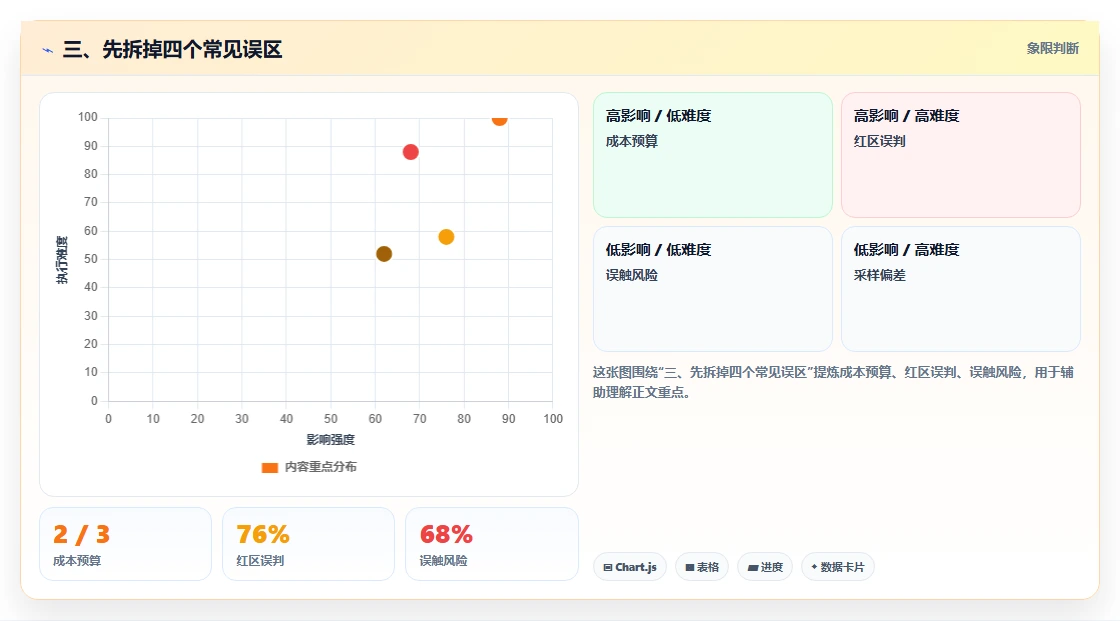Open the 76% 红区误判 stat card

point(309,544)
